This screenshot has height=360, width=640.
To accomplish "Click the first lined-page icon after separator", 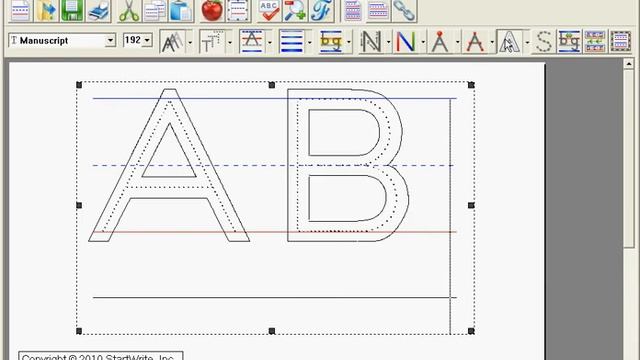I will (x=353, y=10).
